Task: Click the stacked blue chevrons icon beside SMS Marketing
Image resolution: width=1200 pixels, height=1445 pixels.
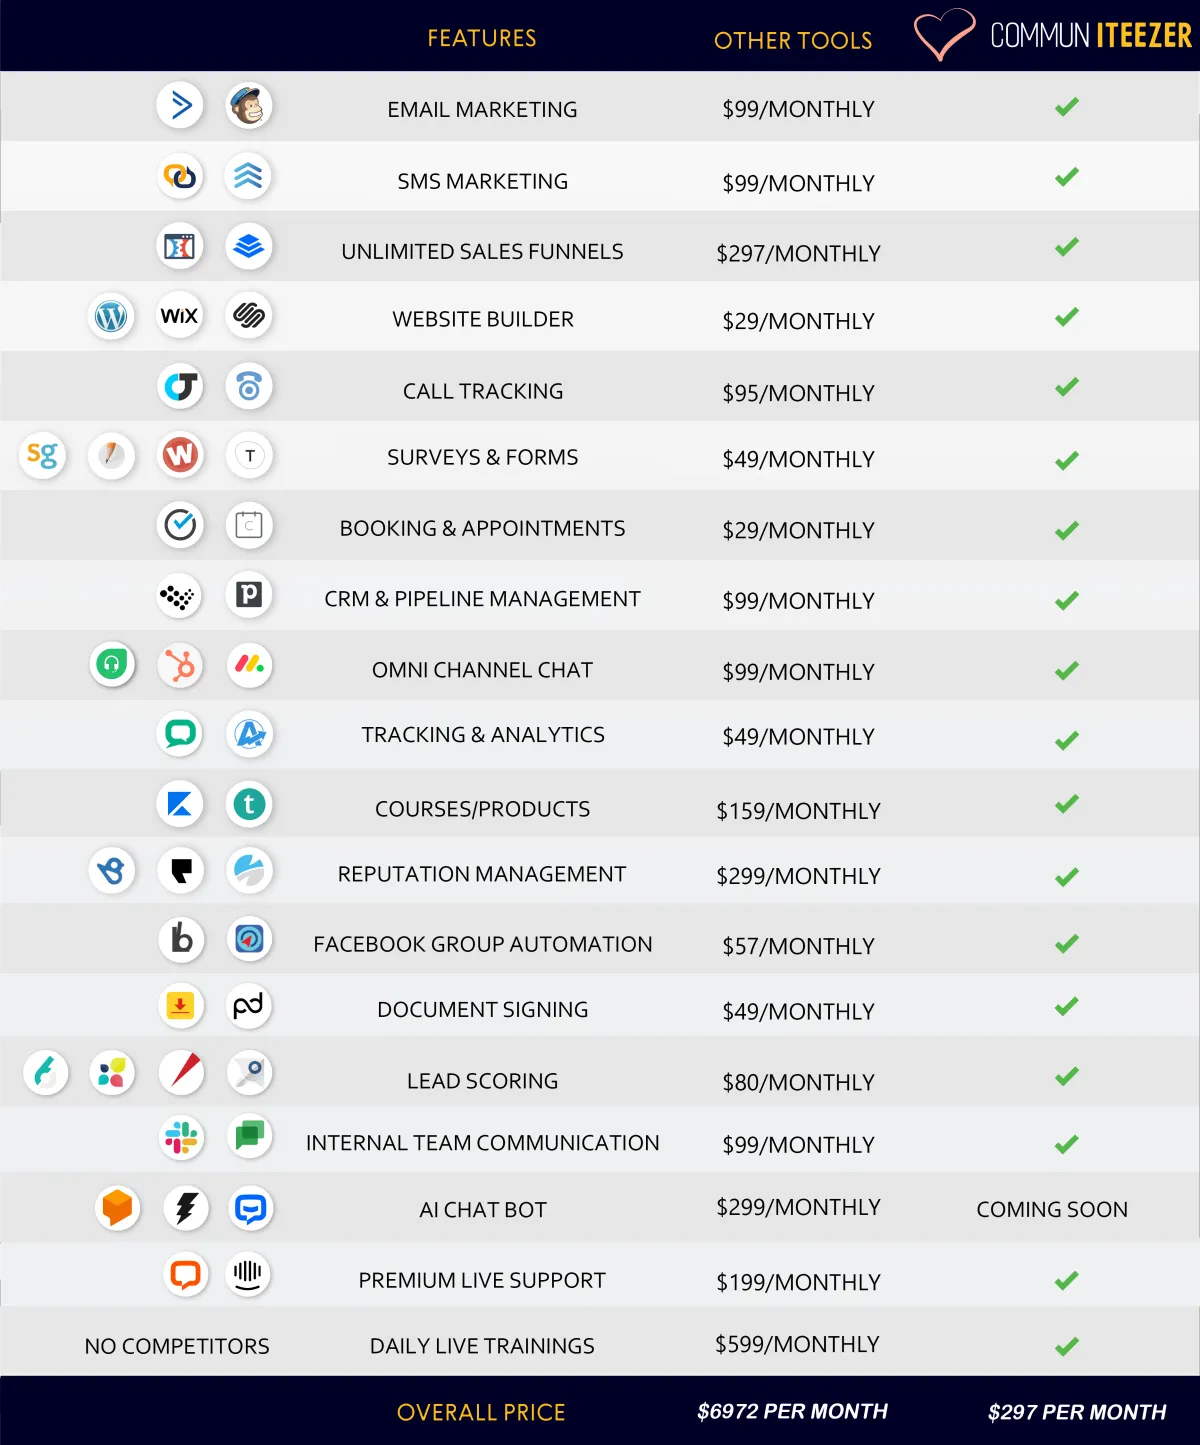Action: 249,176
